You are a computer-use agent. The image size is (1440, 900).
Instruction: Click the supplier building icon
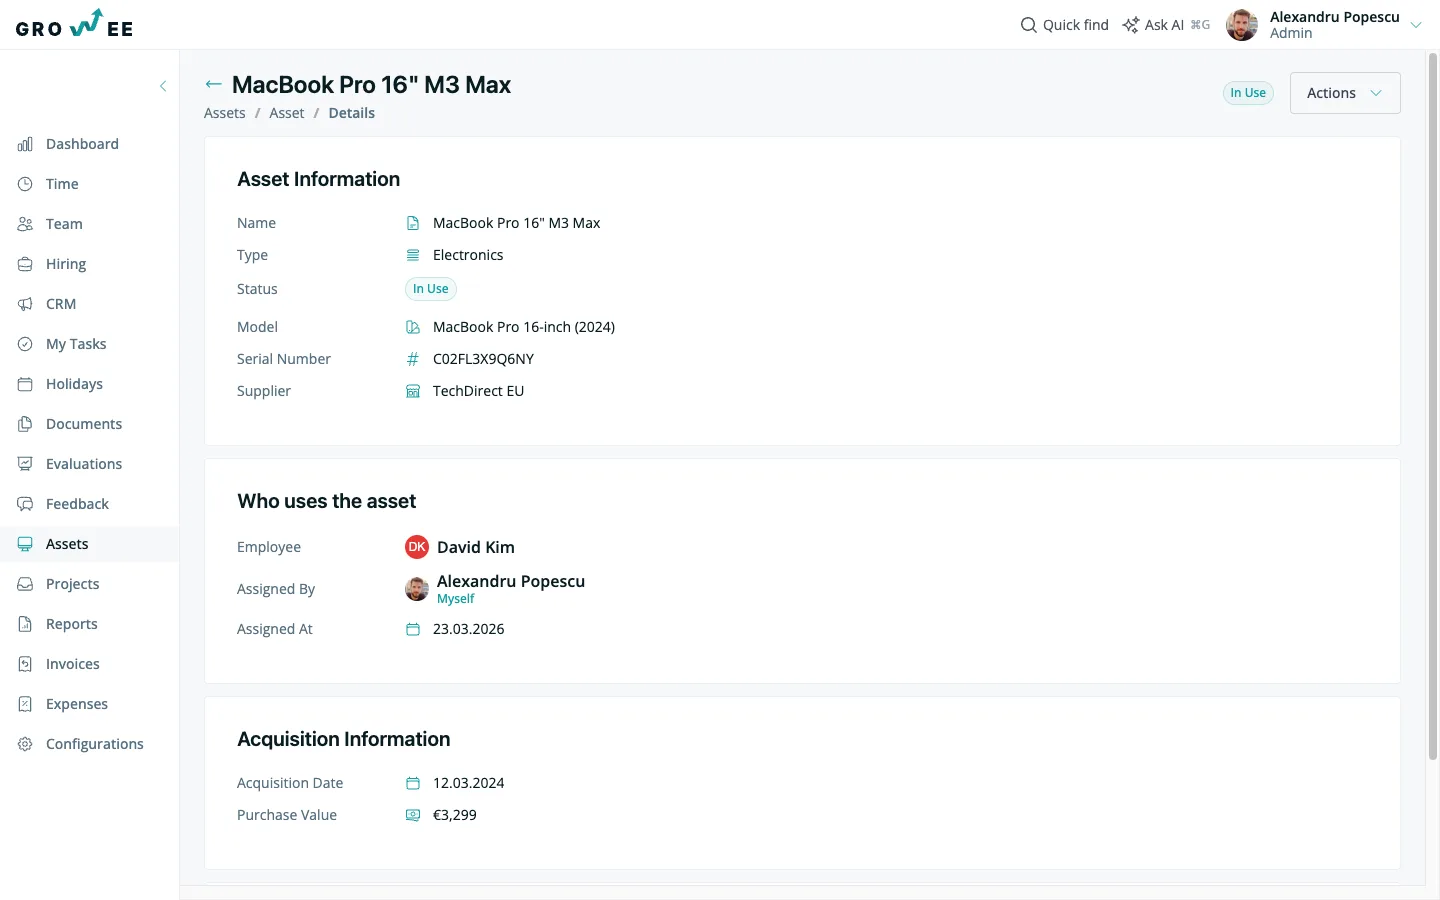coord(413,391)
